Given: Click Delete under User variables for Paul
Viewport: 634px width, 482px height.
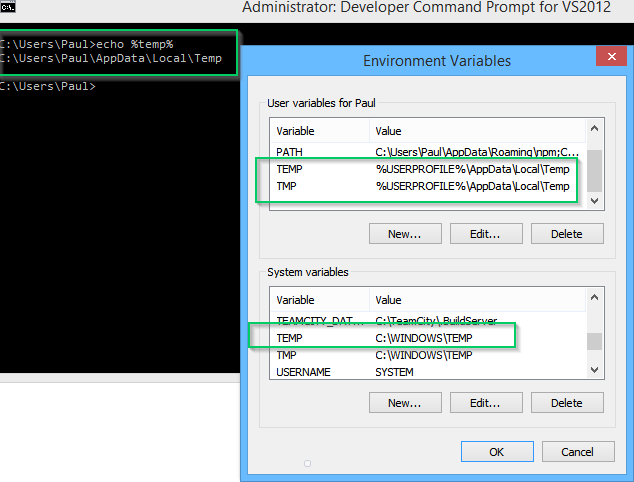Looking at the screenshot, I should (x=567, y=234).
